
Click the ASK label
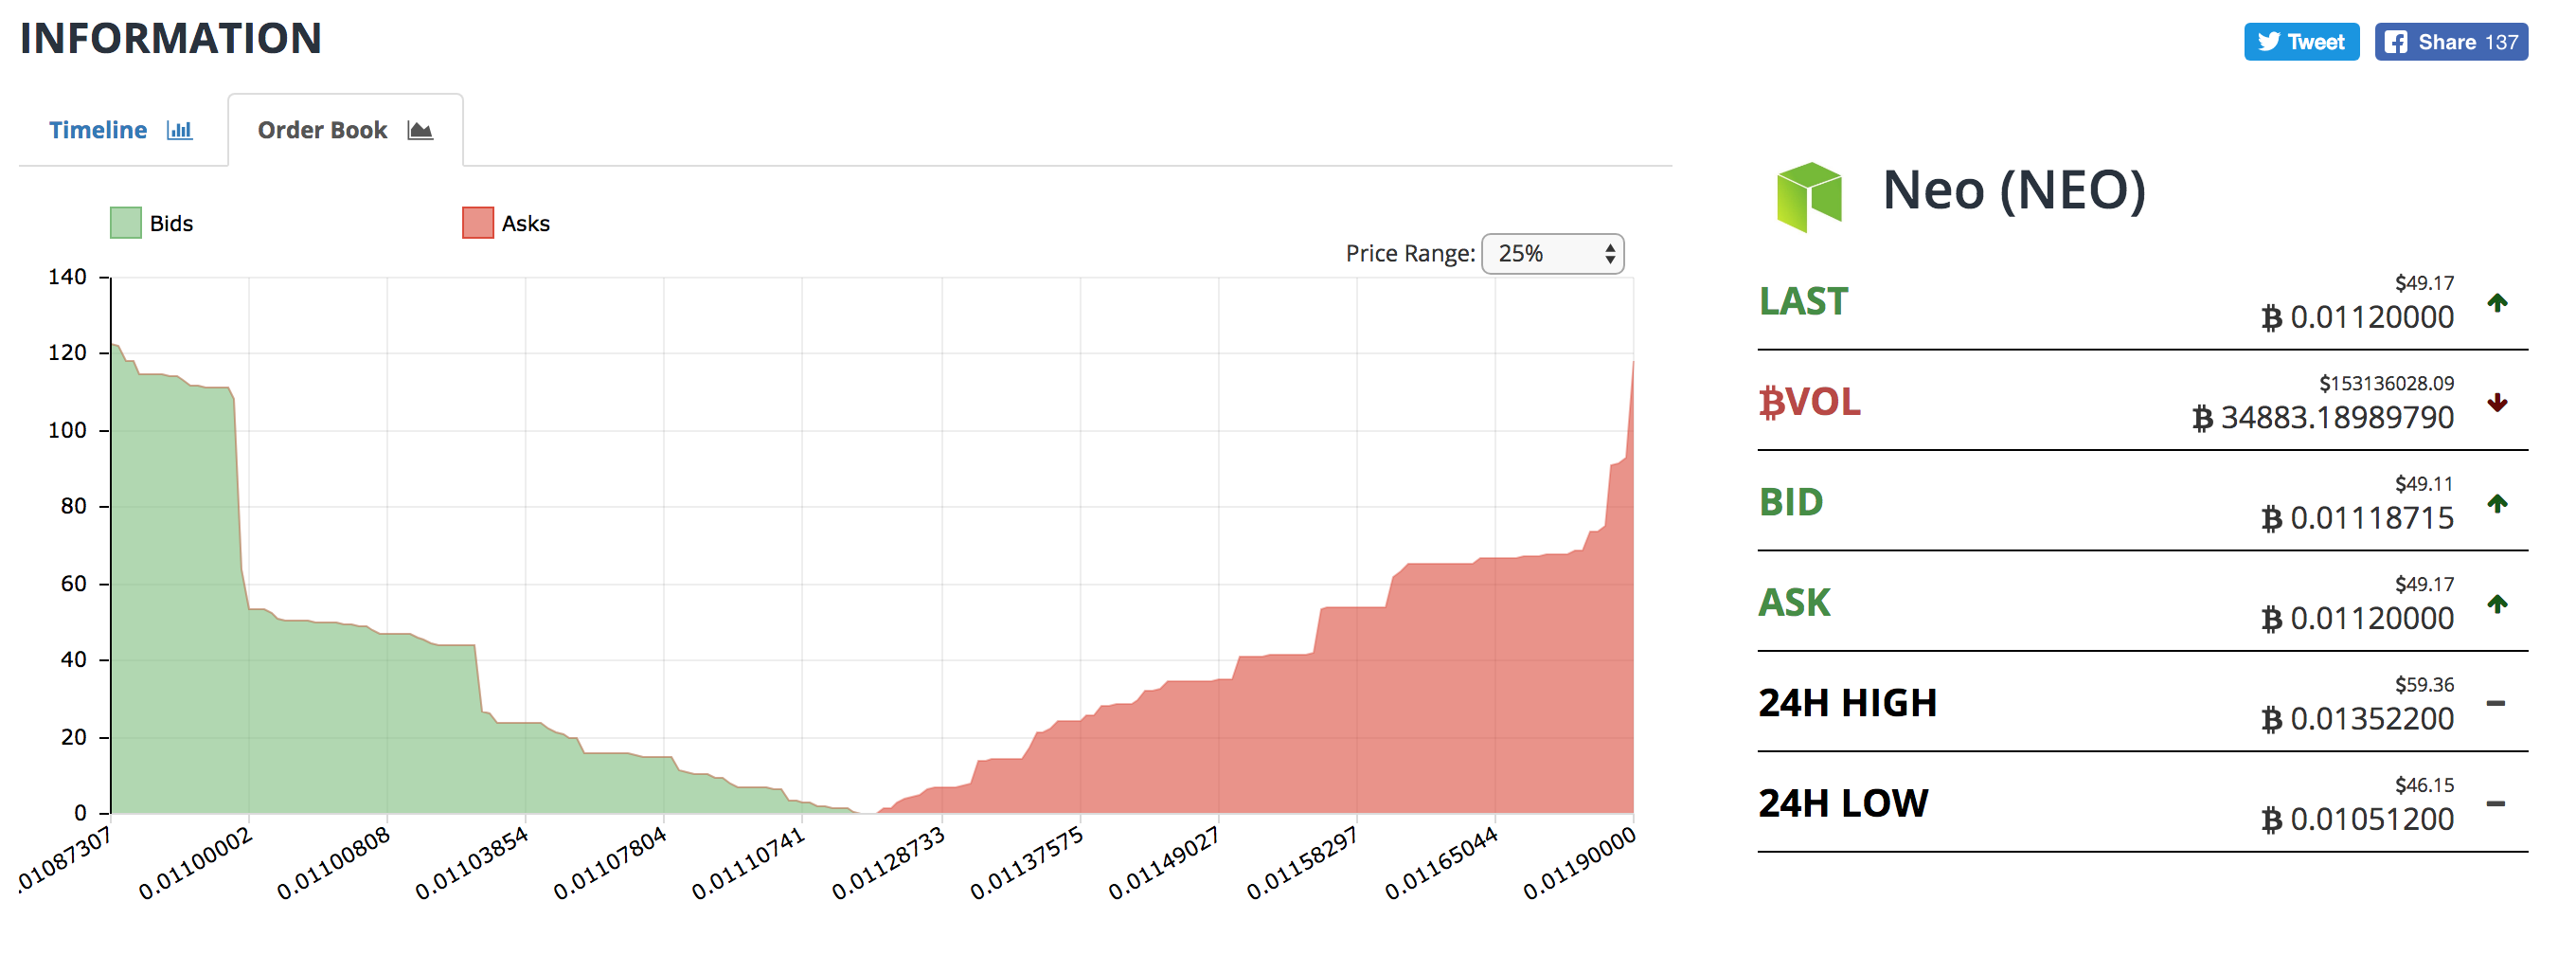tap(1795, 603)
